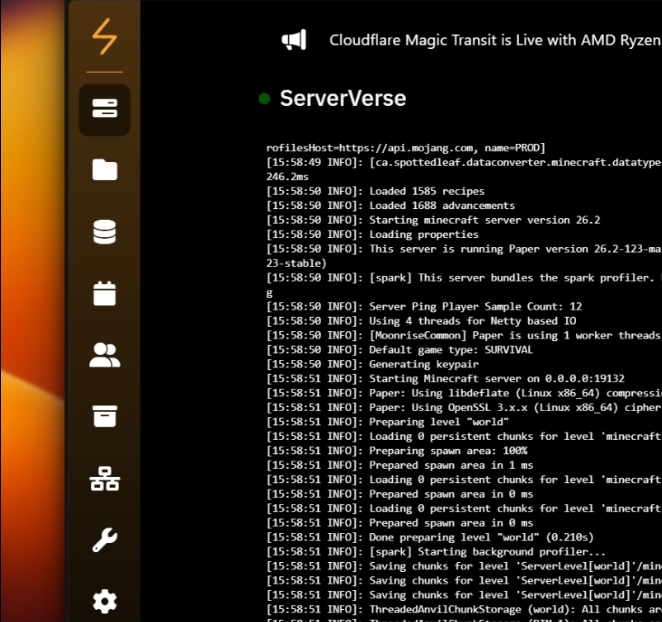662x622 pixels.
Task: Open the settings gear icon
Action: click(105, 601)
